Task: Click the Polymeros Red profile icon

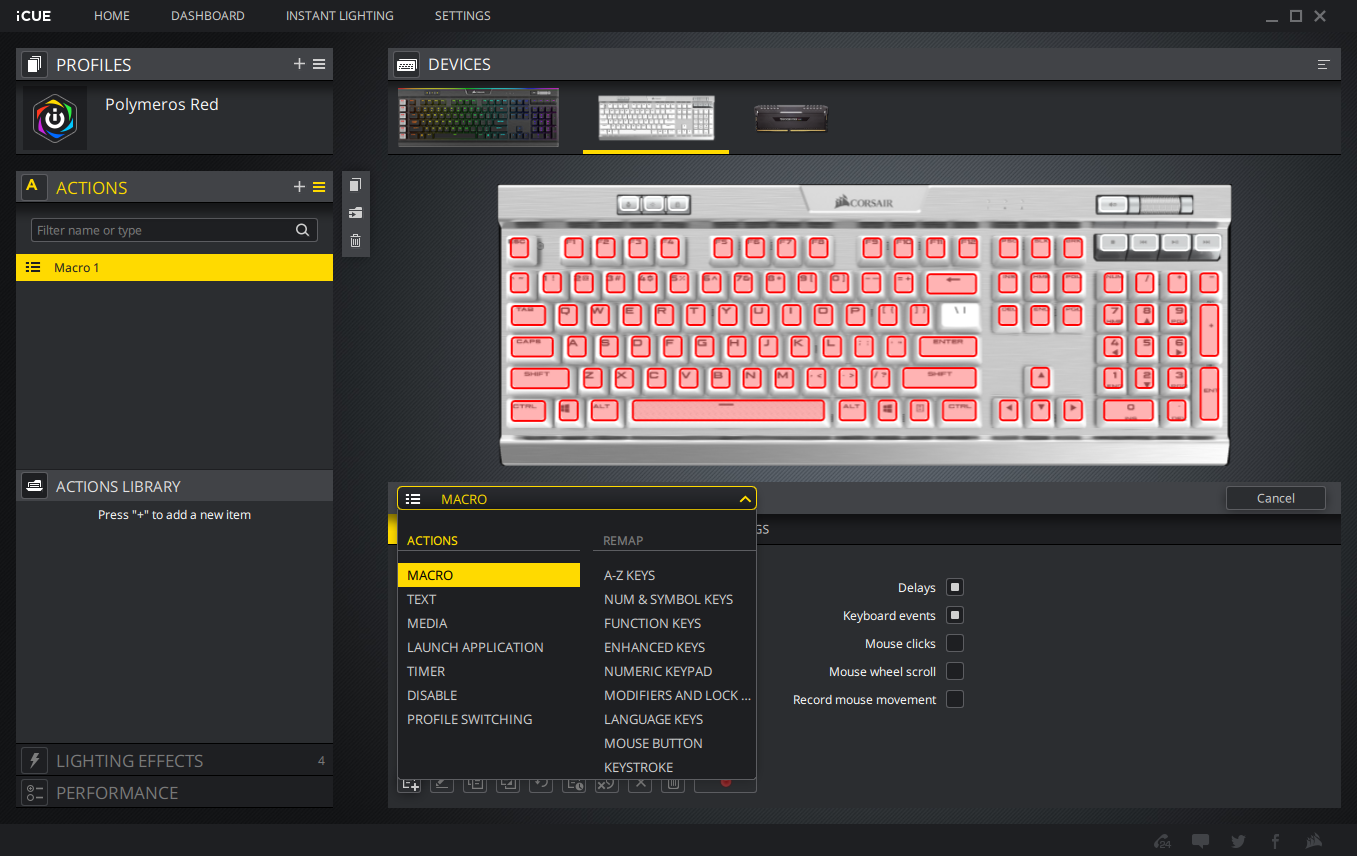Action: tap(55, 118)
